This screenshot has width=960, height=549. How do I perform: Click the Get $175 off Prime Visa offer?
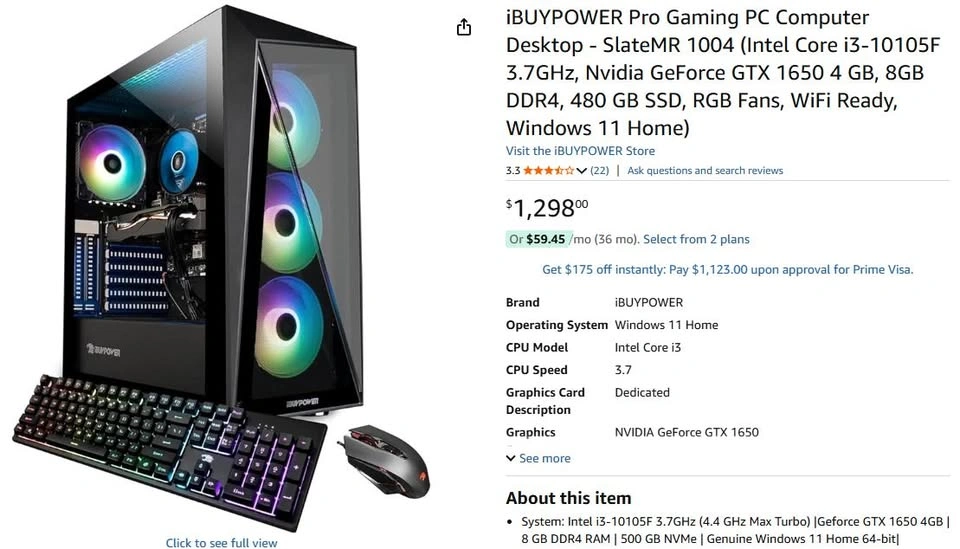(727, 269)
